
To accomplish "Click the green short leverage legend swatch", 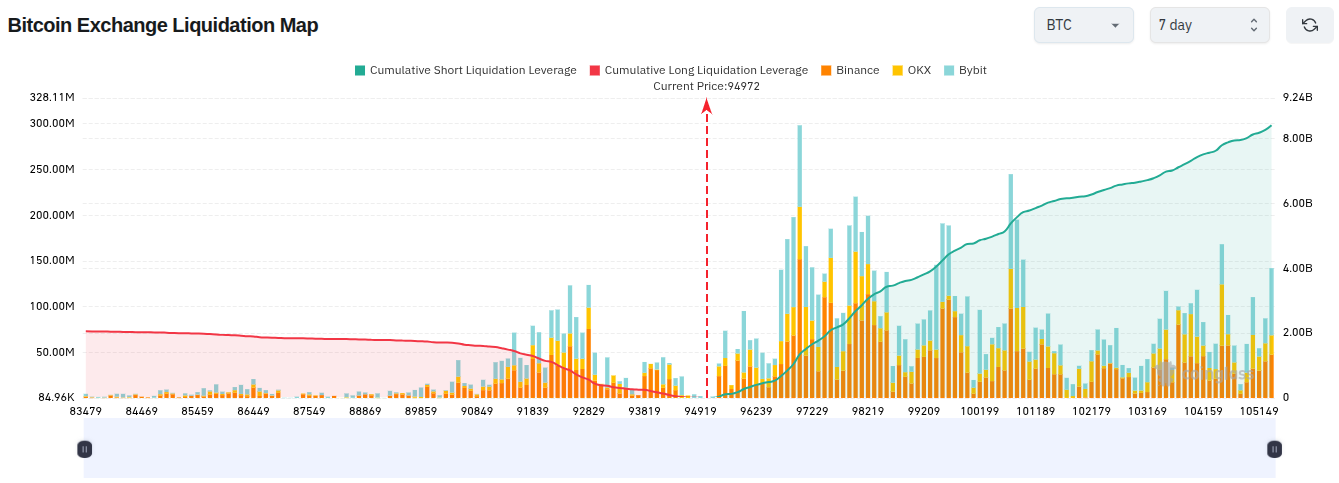I will 360,71.
